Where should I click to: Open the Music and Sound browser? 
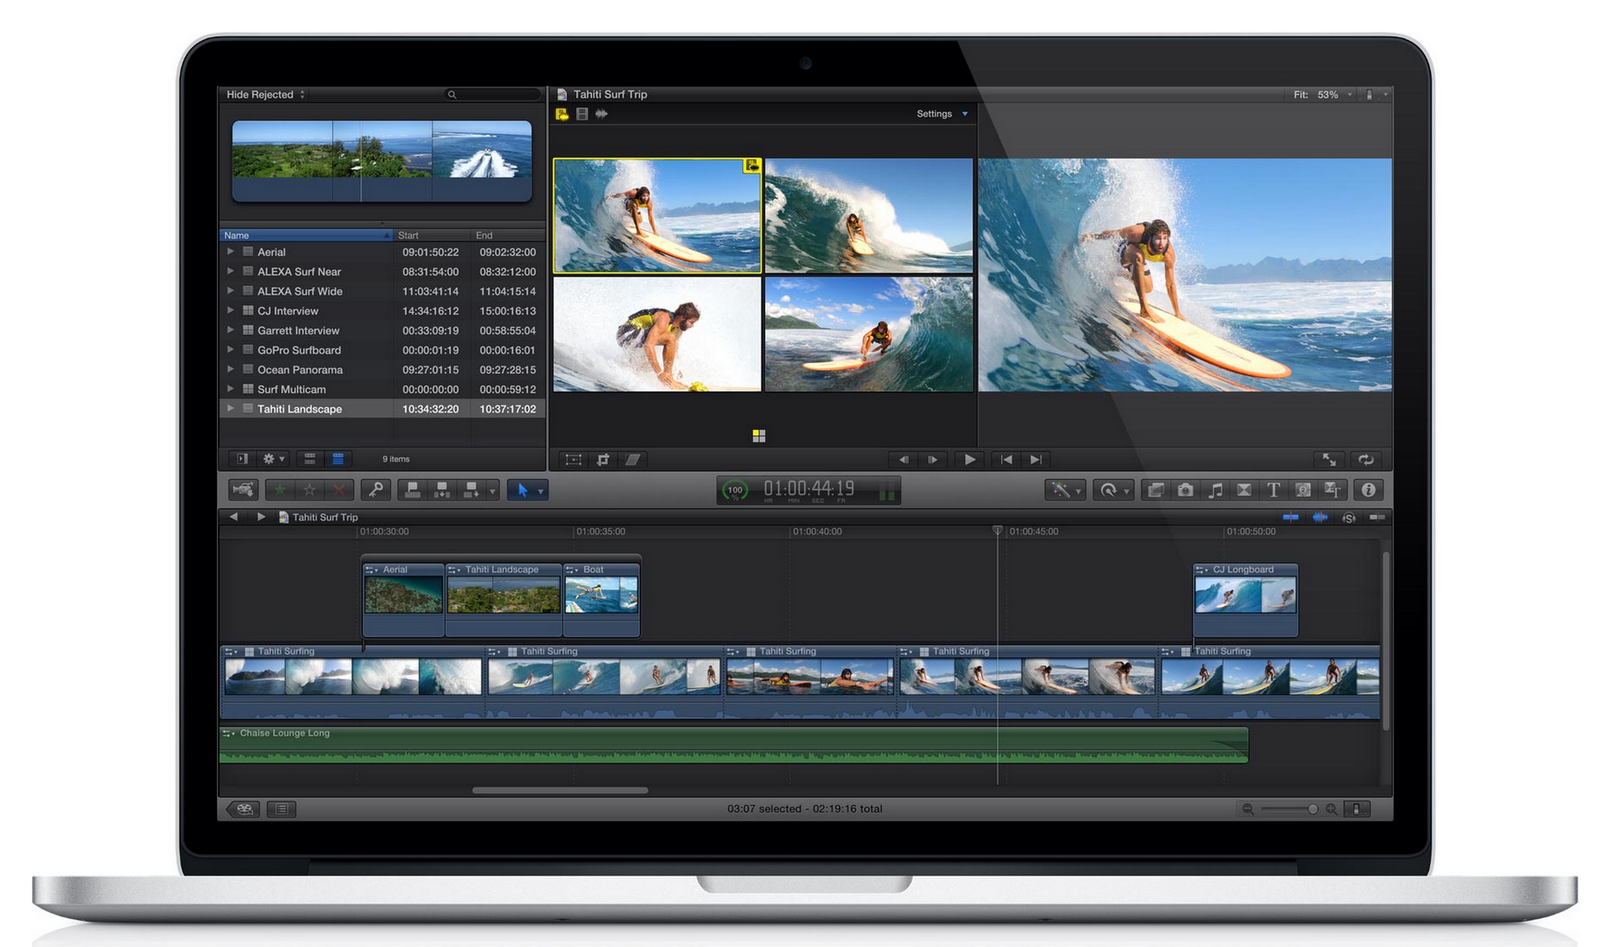tap(1215, 490)
